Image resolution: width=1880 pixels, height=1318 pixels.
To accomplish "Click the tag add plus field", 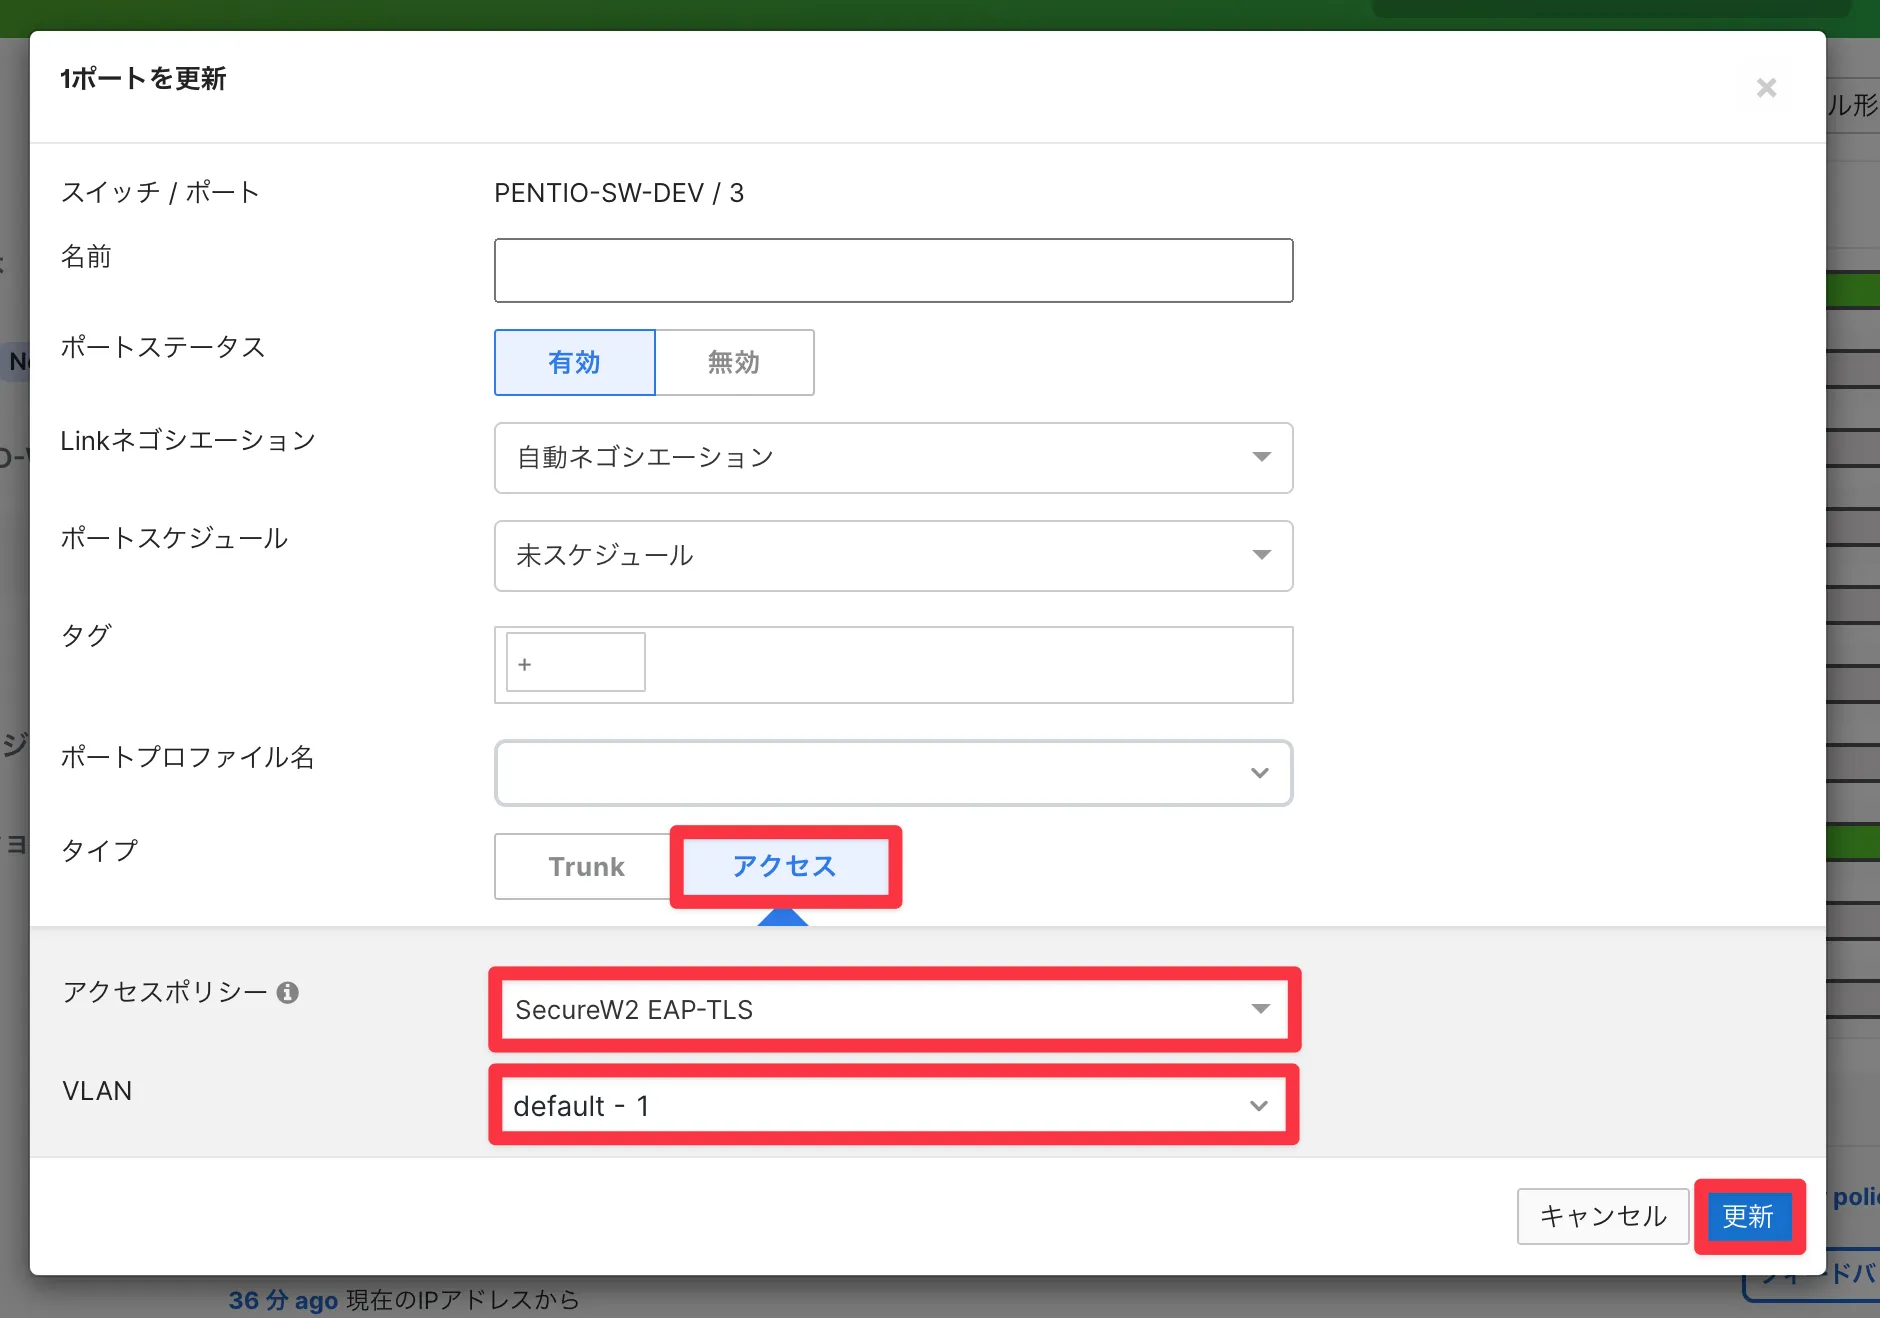I will coord(575,663).
